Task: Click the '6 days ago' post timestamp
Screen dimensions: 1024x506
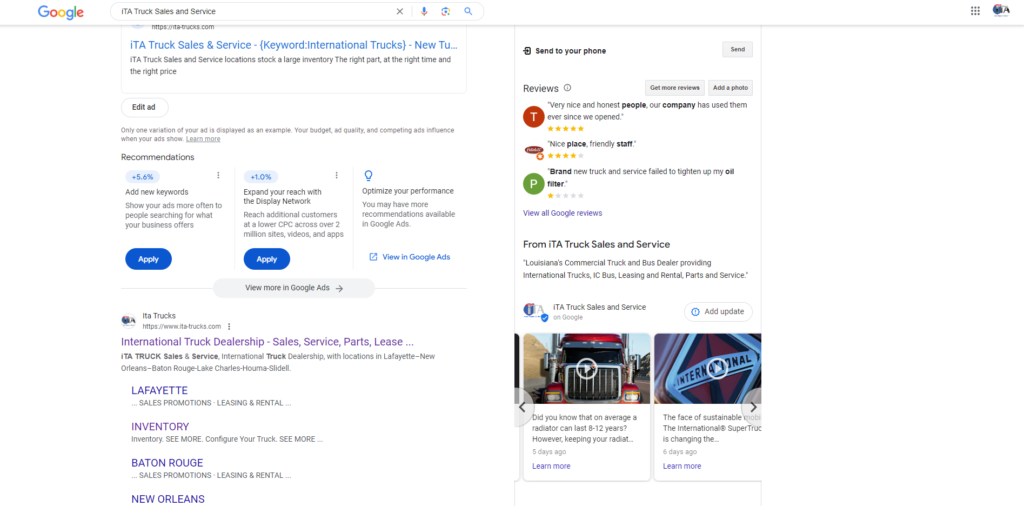Action: pos(680,452)
